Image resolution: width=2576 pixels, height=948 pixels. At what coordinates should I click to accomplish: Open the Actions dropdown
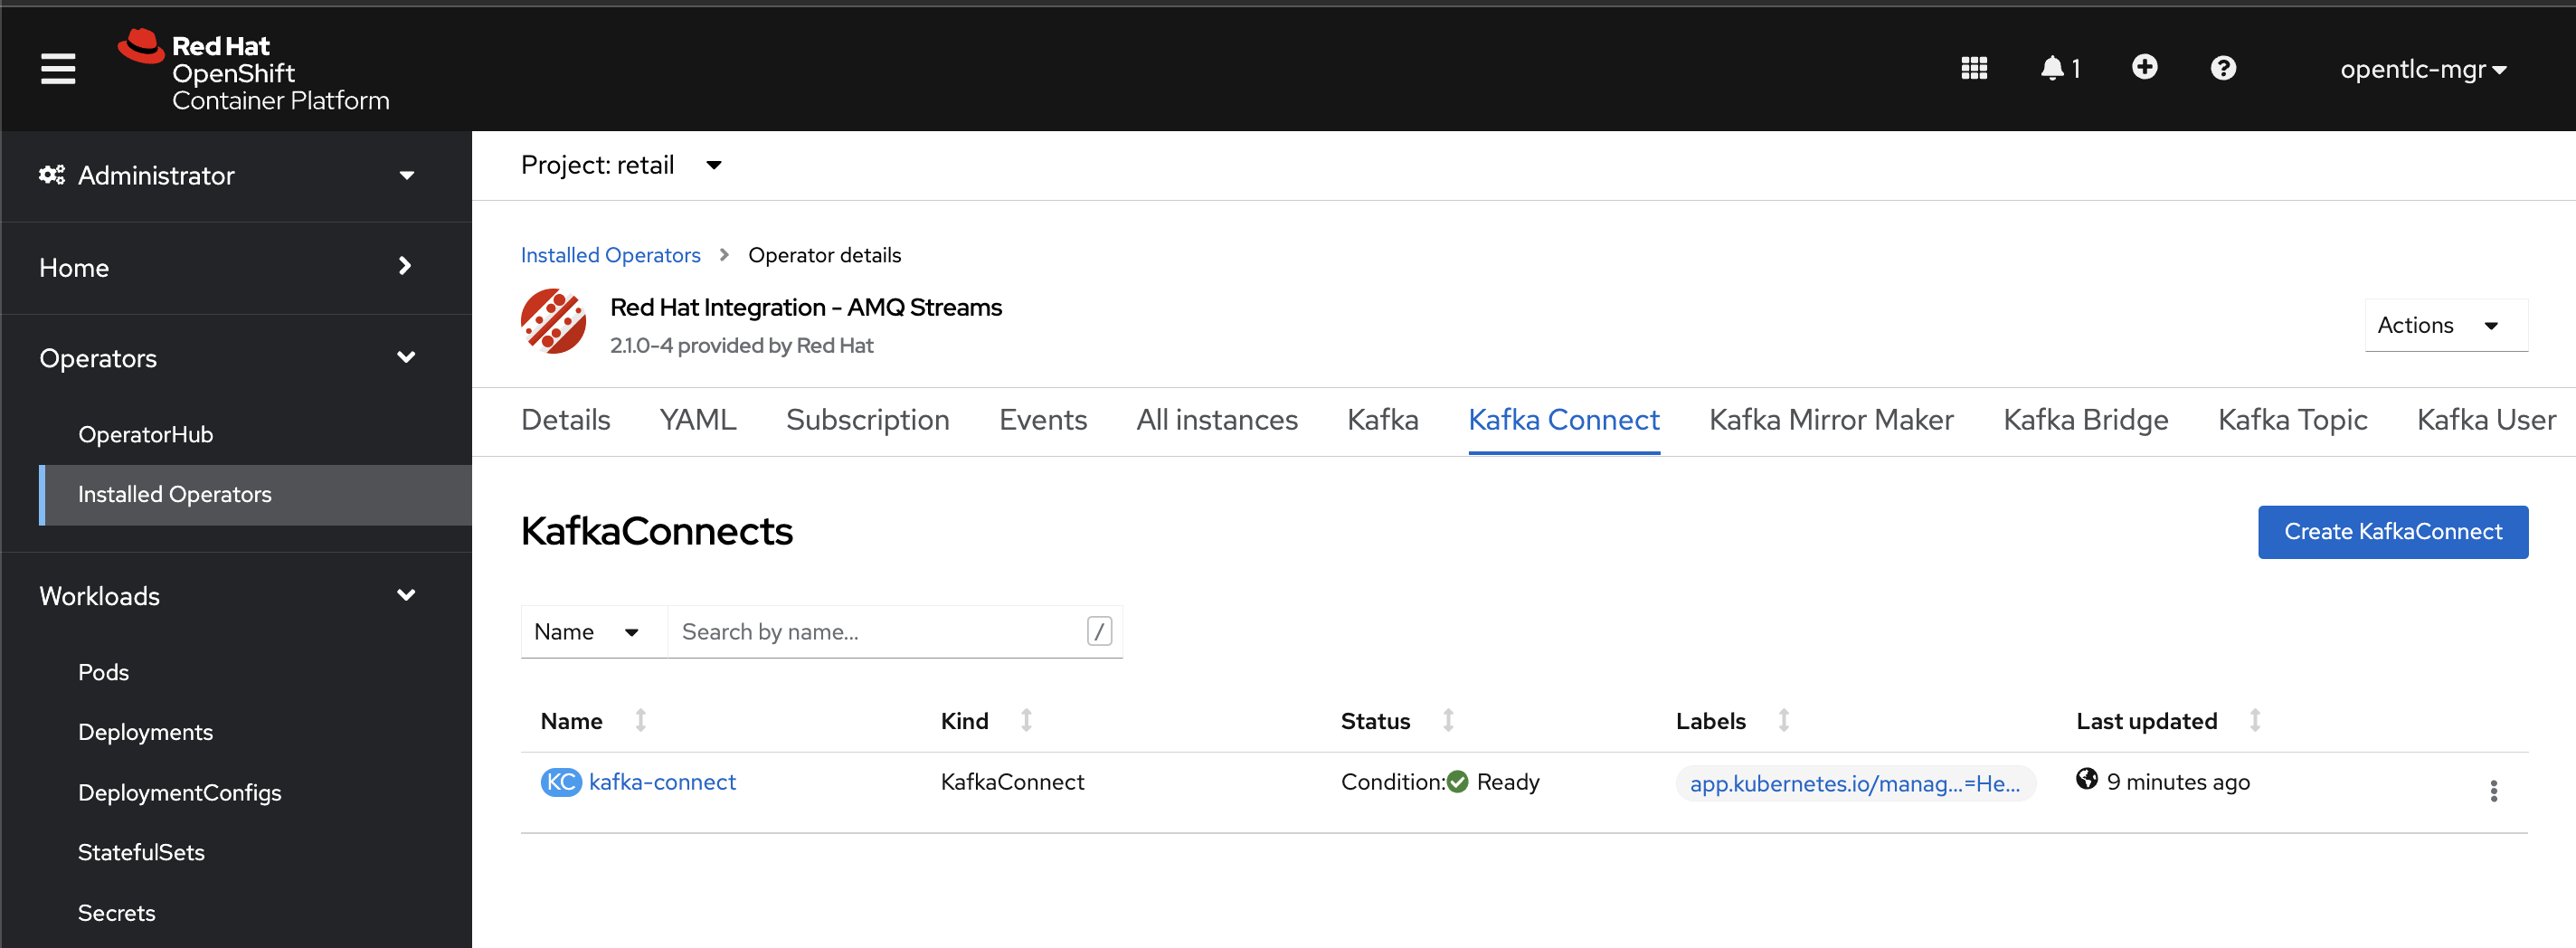2445,325
